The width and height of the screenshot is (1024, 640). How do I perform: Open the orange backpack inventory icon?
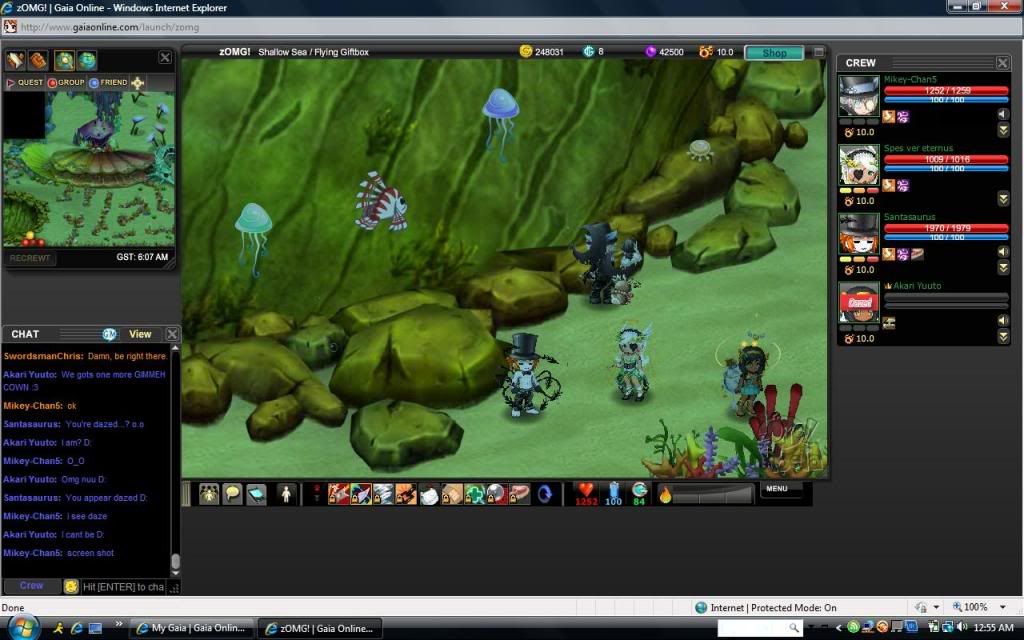[38, 60]
